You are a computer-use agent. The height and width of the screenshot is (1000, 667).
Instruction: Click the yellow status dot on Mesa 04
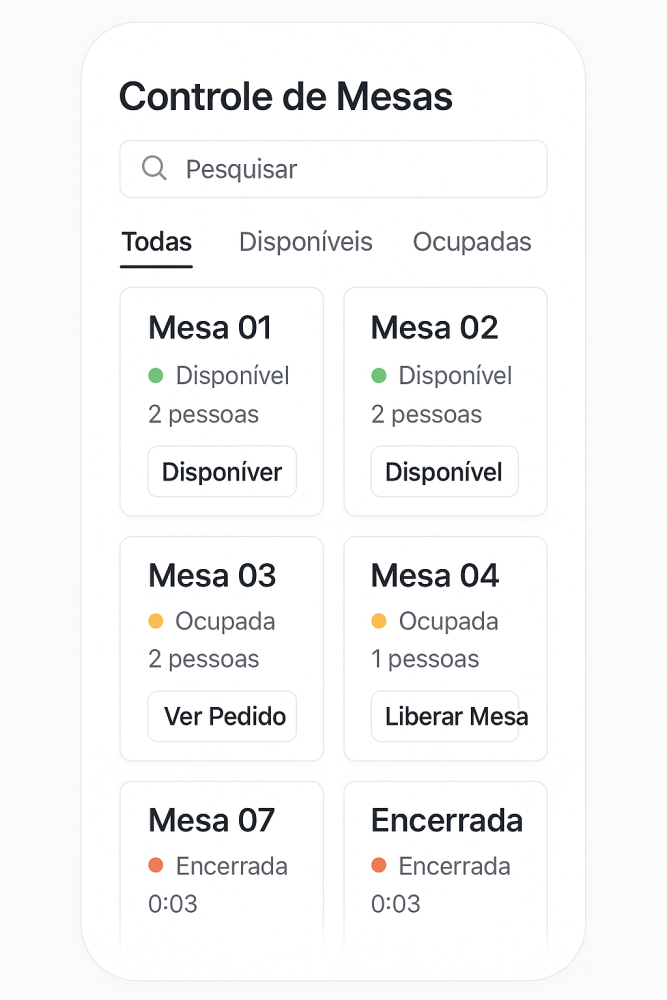(x=379, y=621)
